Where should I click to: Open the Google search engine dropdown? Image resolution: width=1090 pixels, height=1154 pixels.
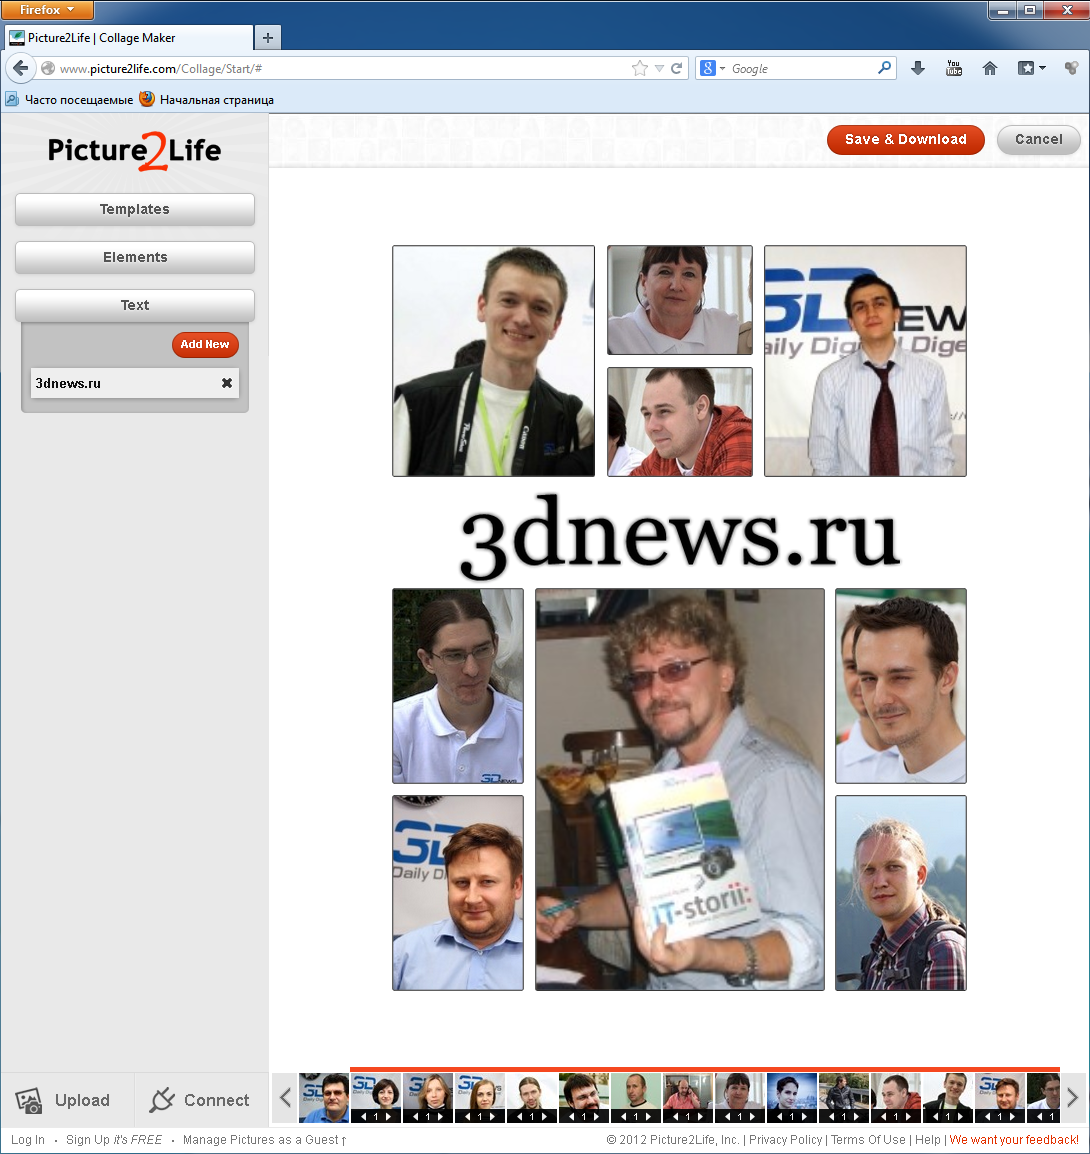pos(713,68)
